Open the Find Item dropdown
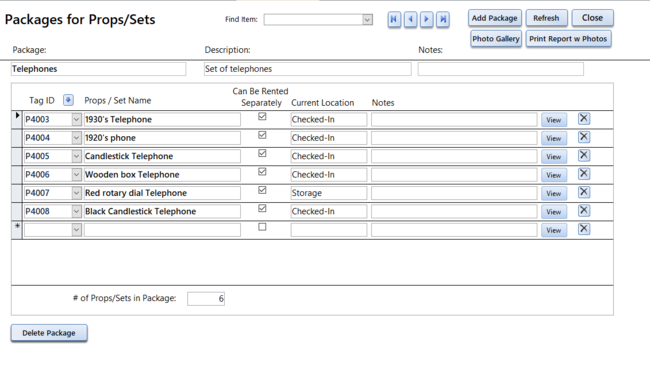This screenshot has width=650, height=366. [367, 19]
